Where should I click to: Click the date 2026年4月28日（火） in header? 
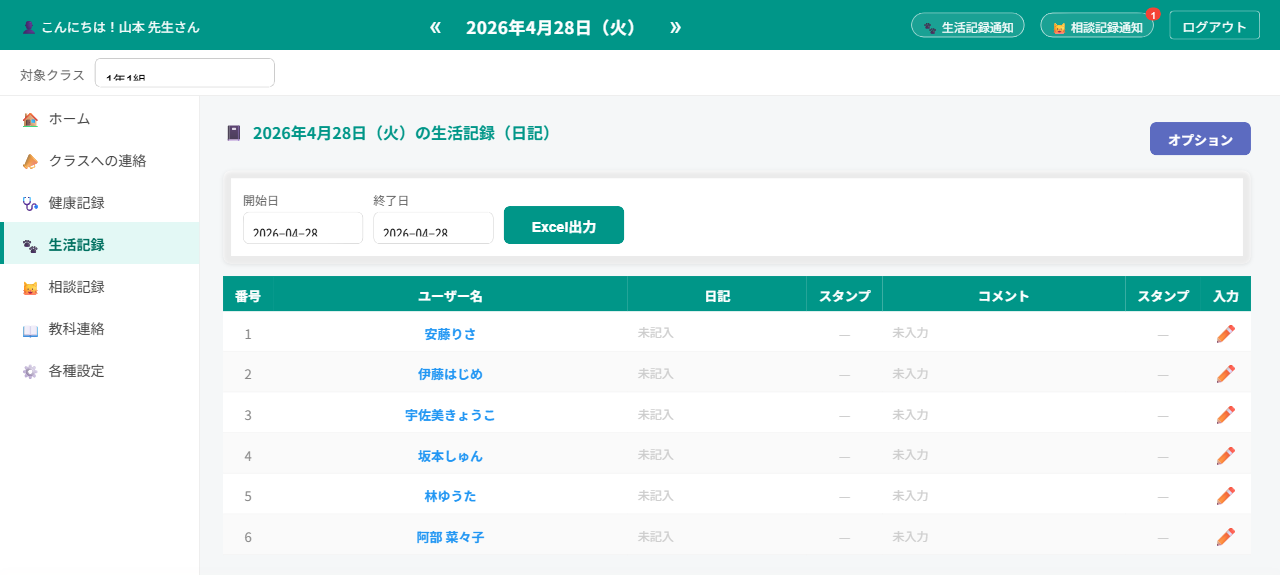coord(551,27)
